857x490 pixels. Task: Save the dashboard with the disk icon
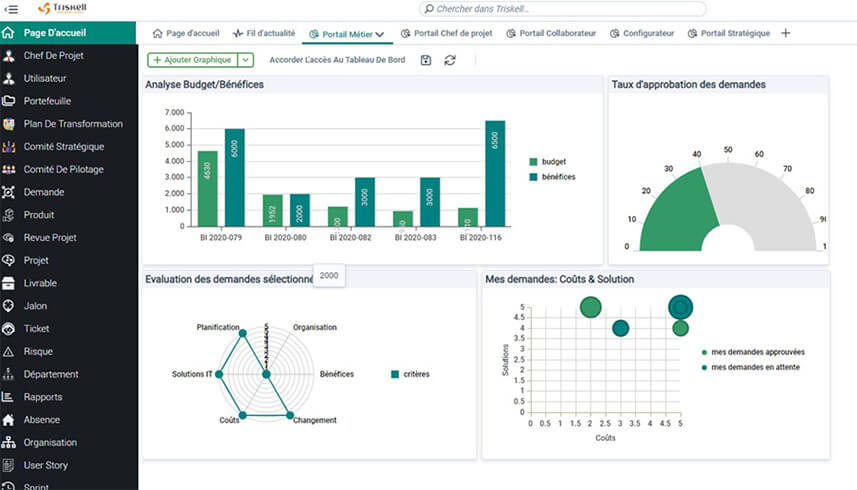coord(426,60)
